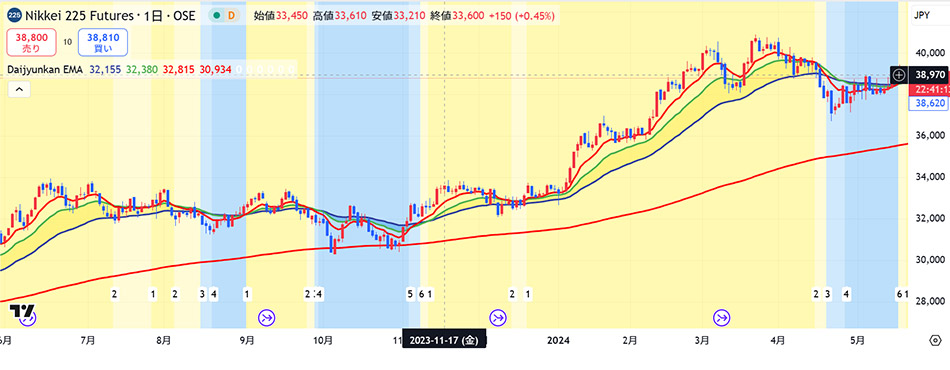Click the plus icon beside 38,970 price
The height and width of the screenshot is (370, 950).
pos(899,75)
